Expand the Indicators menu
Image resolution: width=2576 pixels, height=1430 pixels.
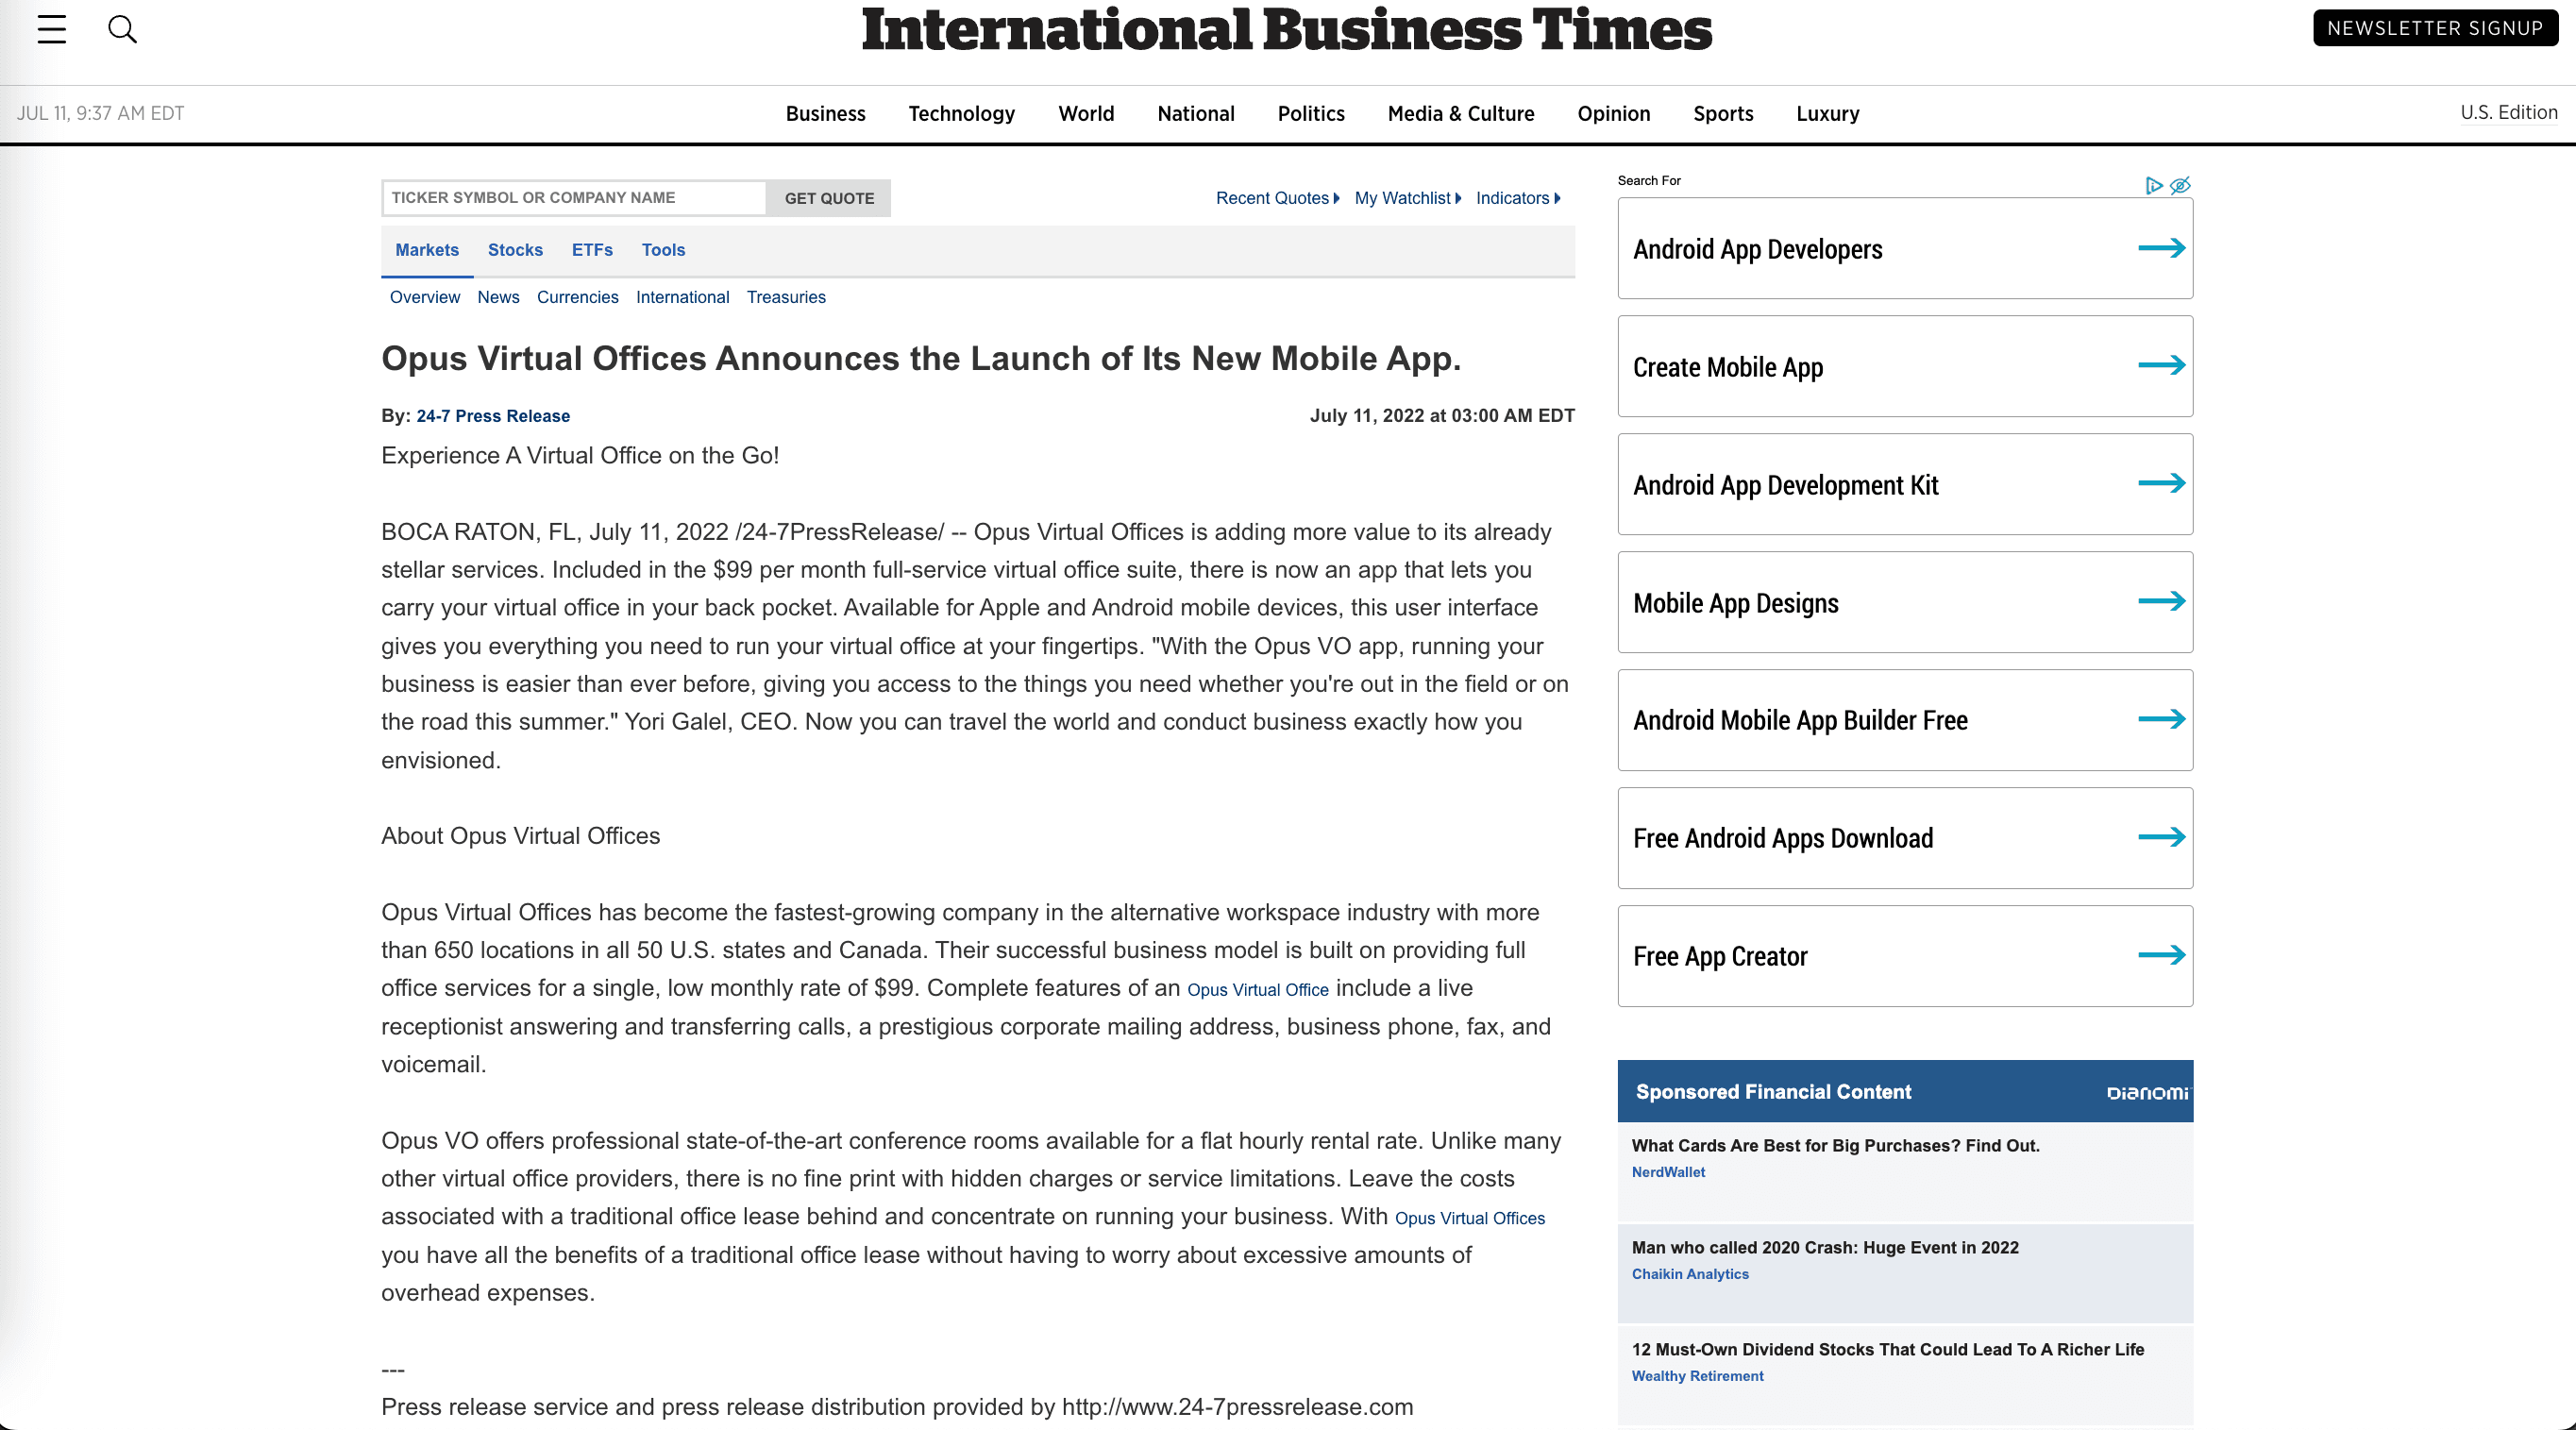(x=1517, y=198)
